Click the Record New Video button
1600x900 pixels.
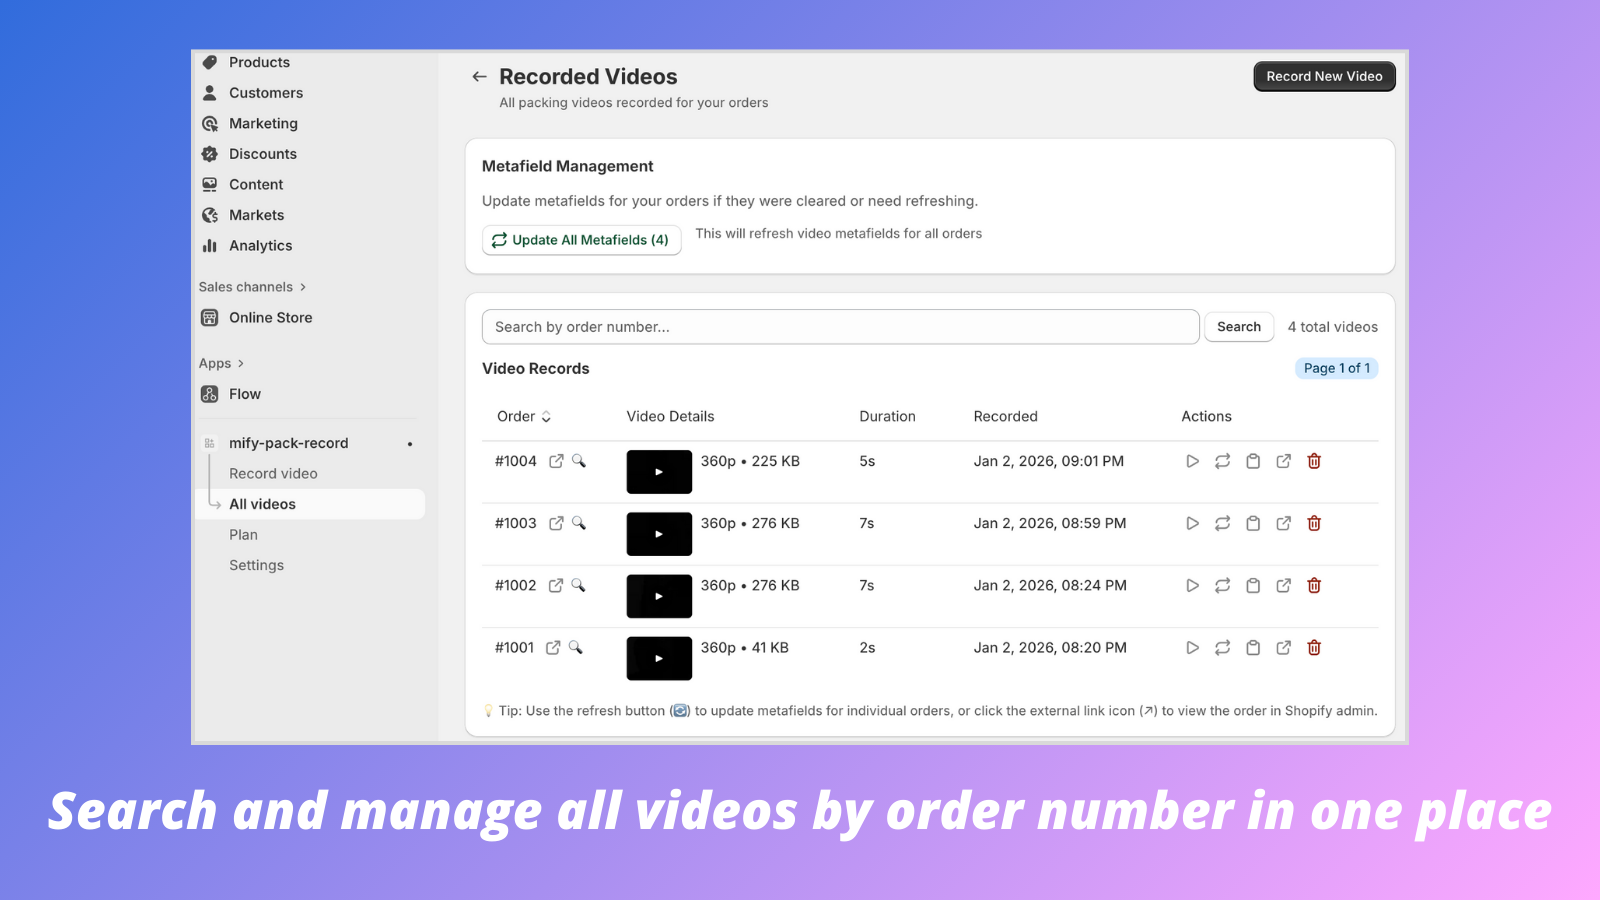point(1324,76)
